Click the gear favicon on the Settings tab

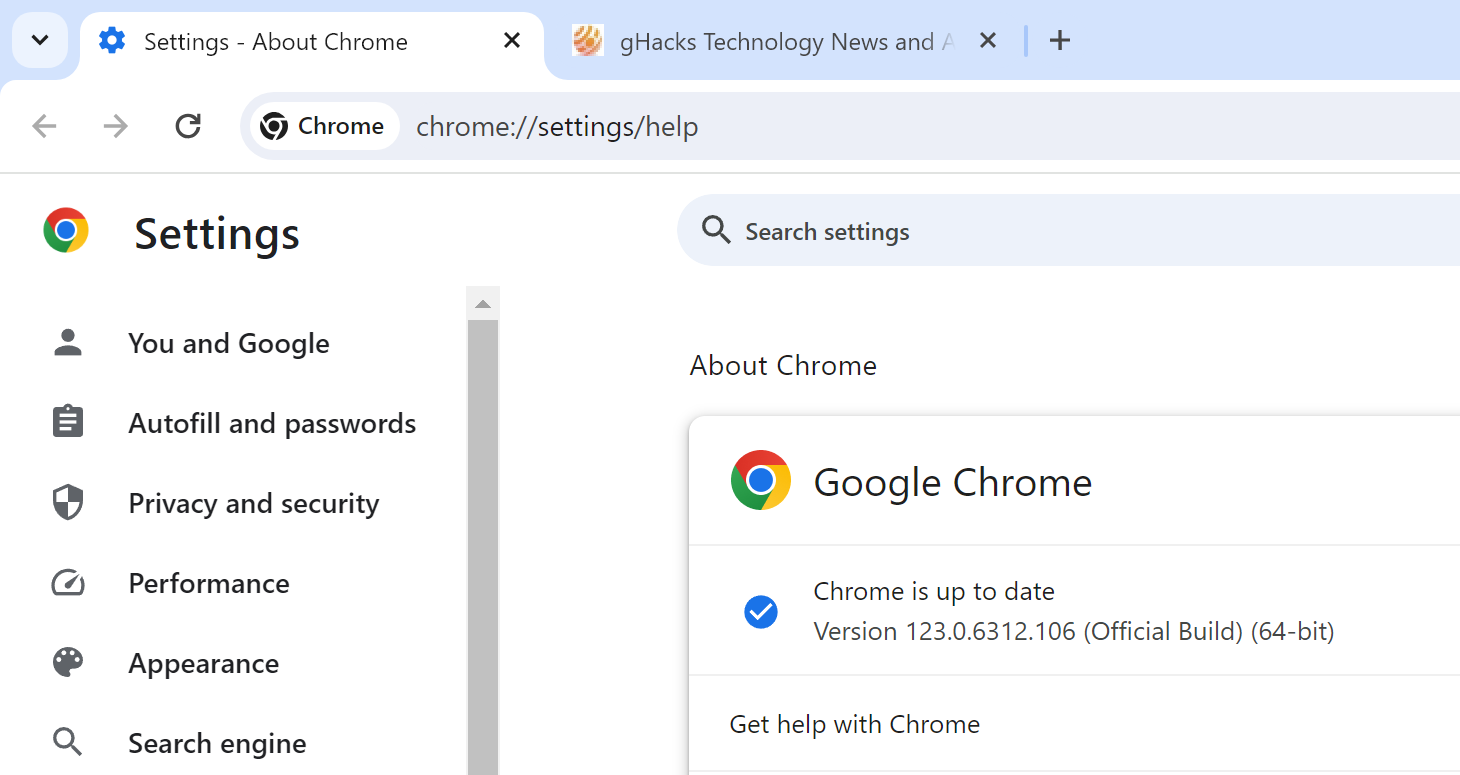click(x=112, y=41)
